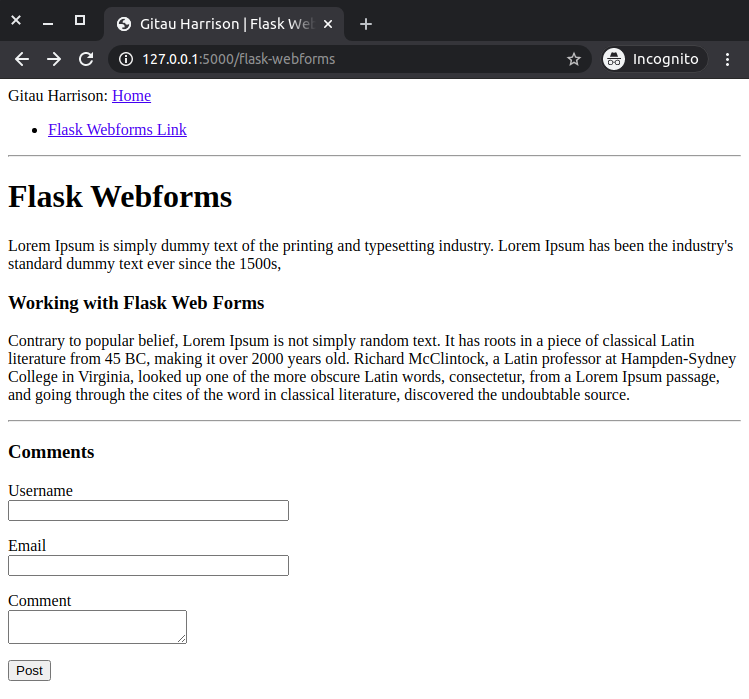This screenshot has width=749, height=699.
Task: Focus the Email input field
Action: [148, 565]
